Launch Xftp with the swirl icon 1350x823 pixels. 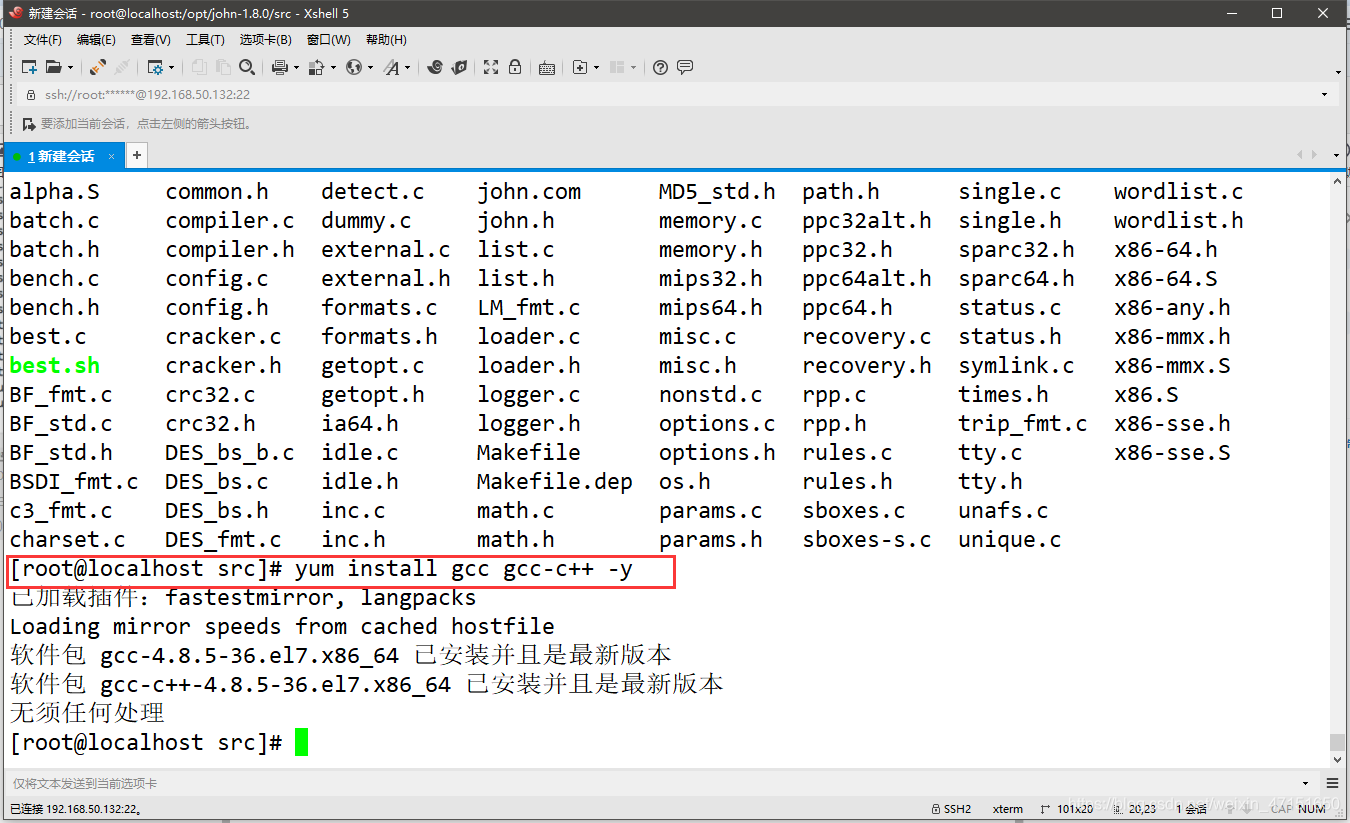(x=434, y=67)
